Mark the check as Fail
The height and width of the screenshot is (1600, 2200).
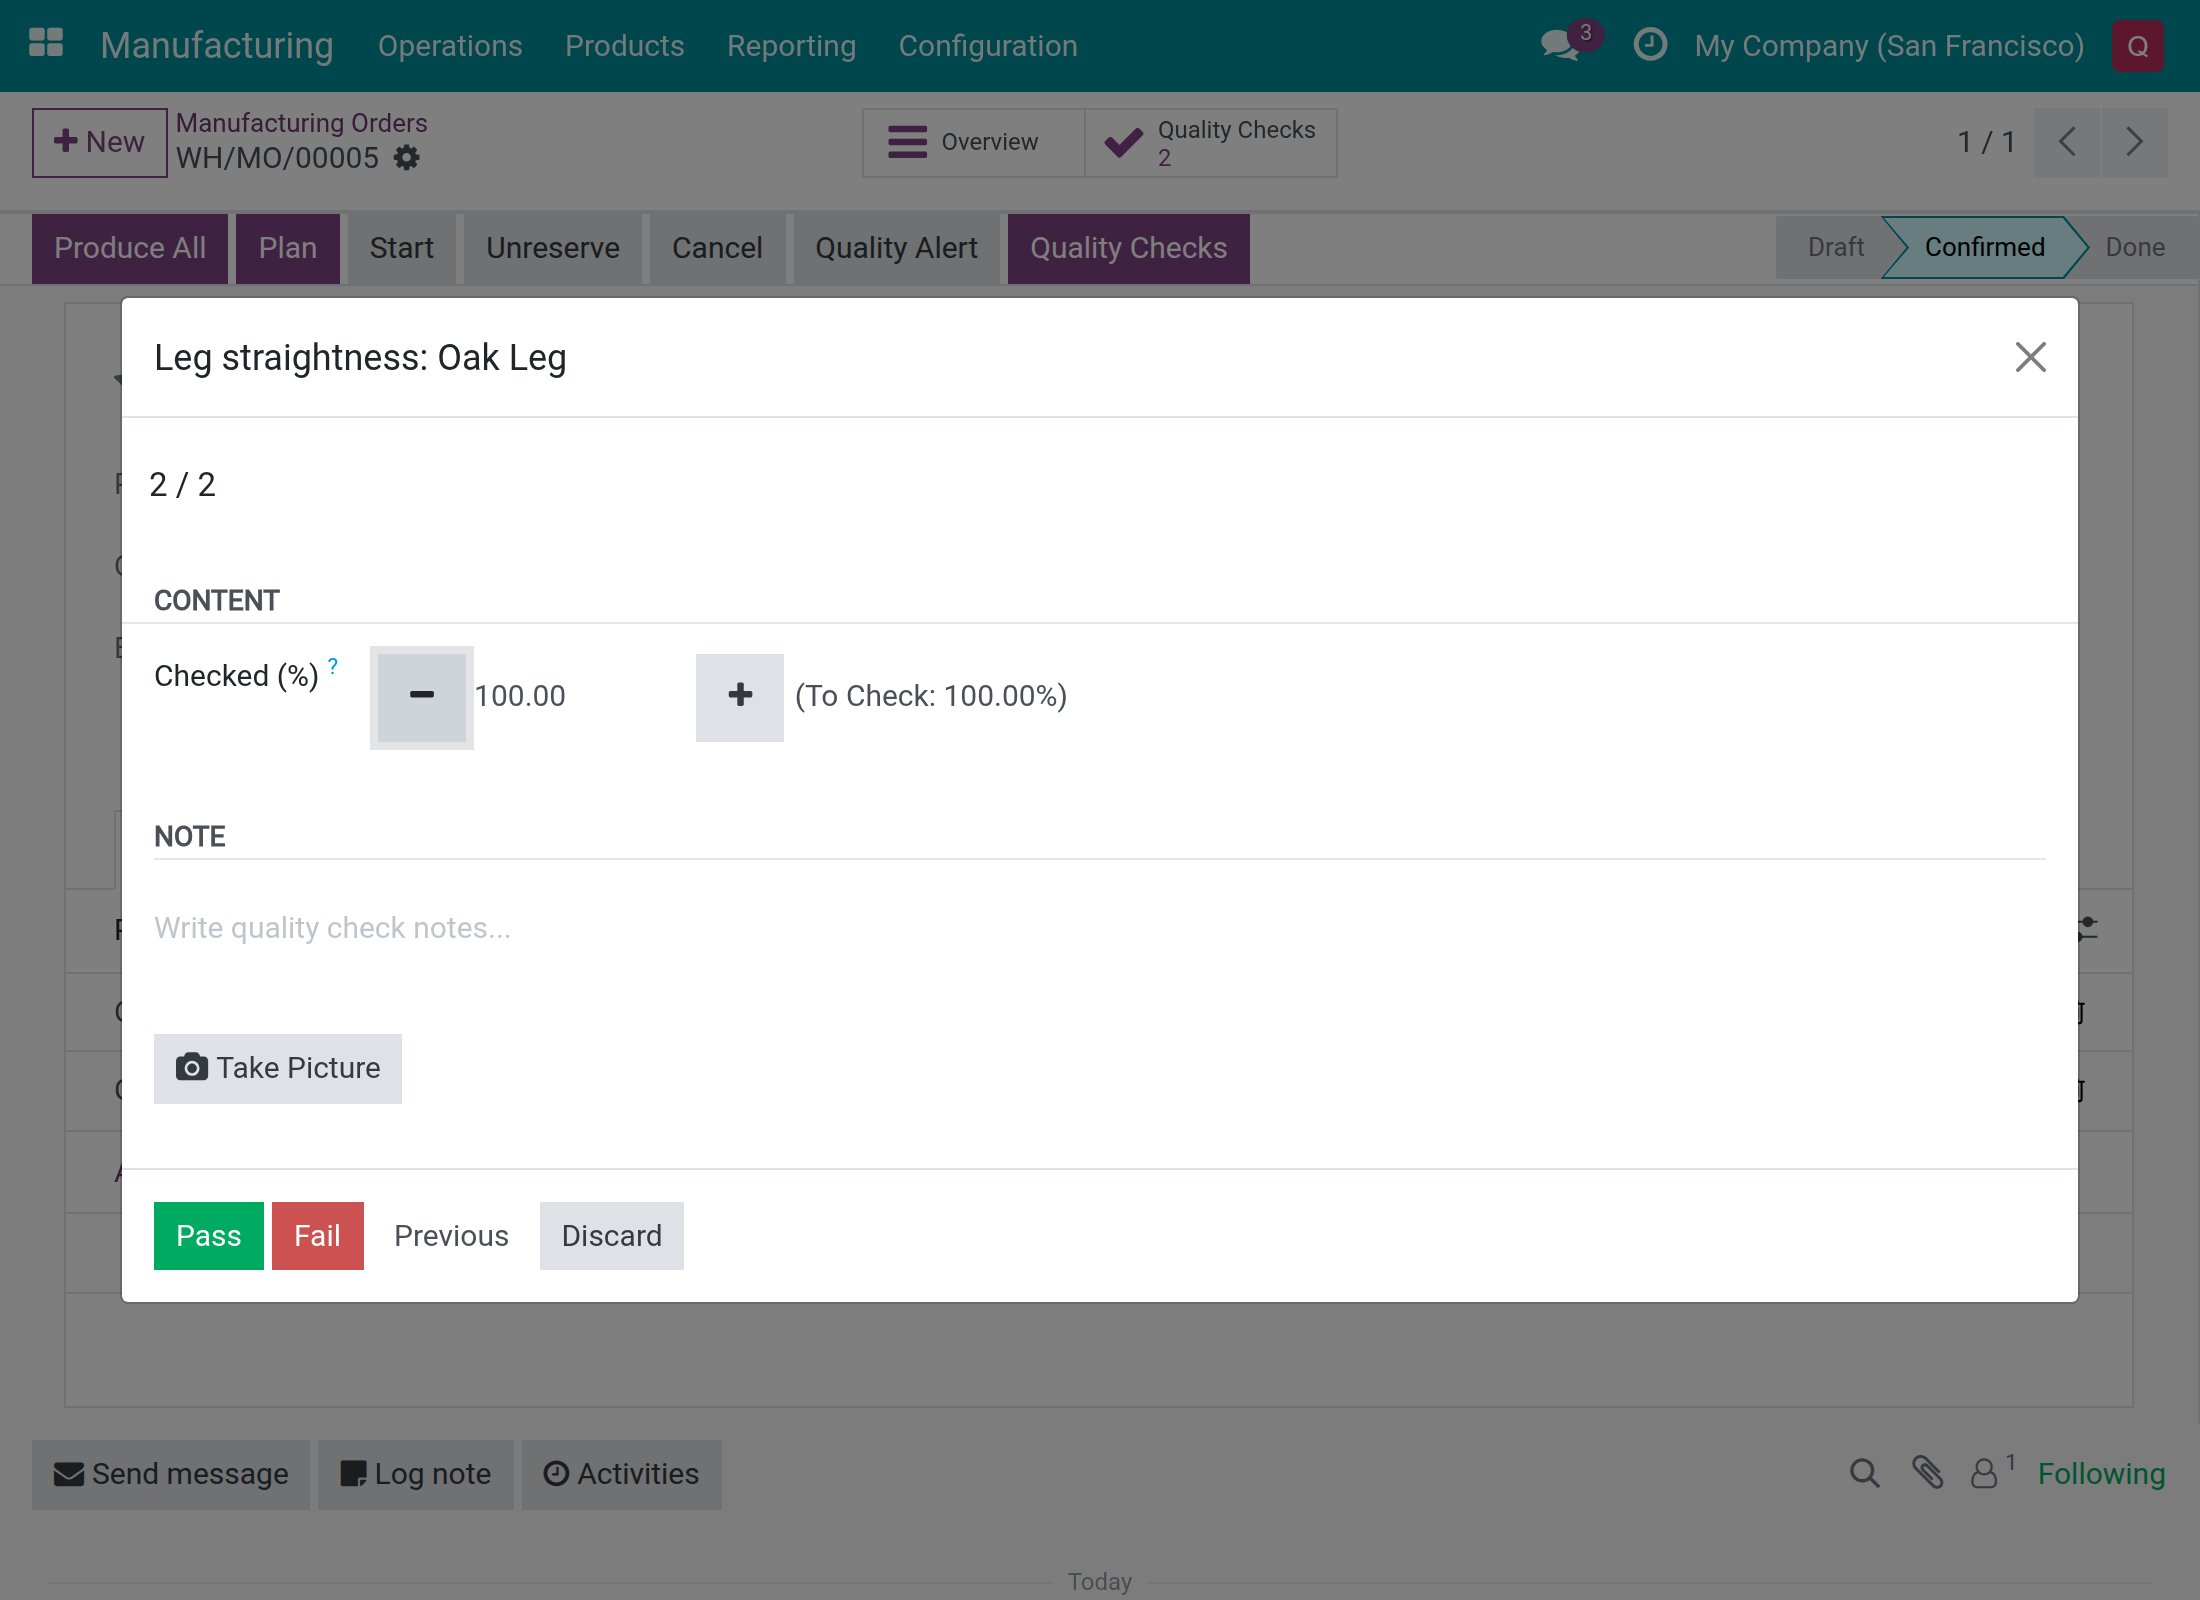click(318, 1236)
